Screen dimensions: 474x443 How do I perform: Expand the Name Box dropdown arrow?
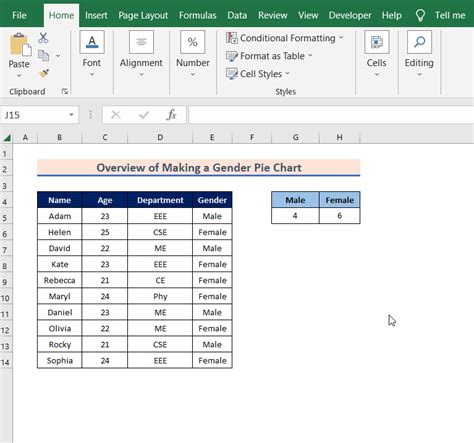point(71,115)
